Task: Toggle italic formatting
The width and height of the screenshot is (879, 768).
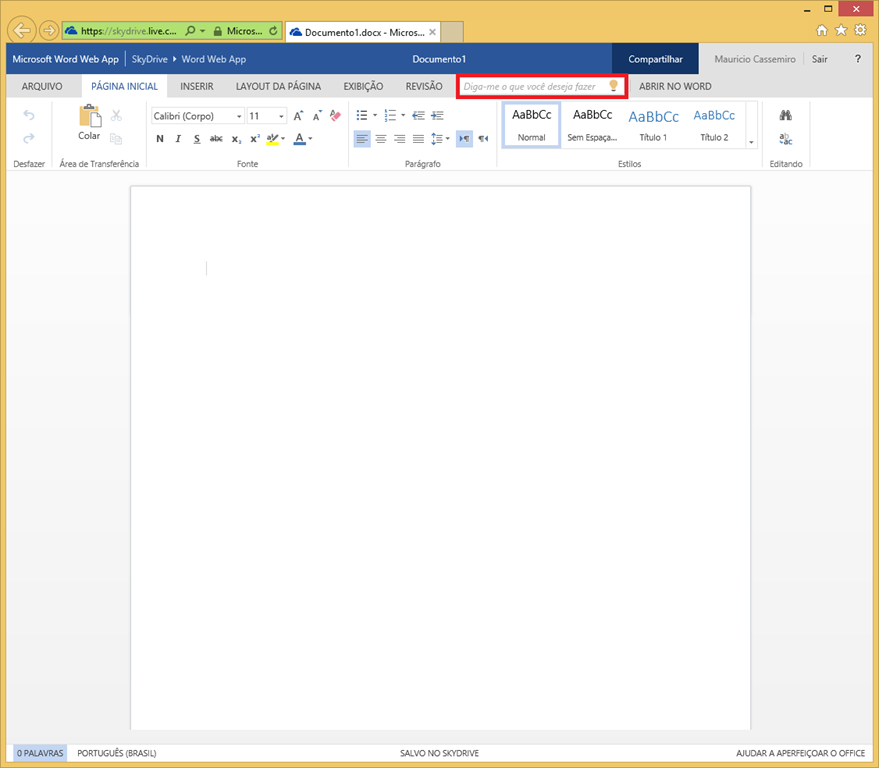Action: point(178,139)
